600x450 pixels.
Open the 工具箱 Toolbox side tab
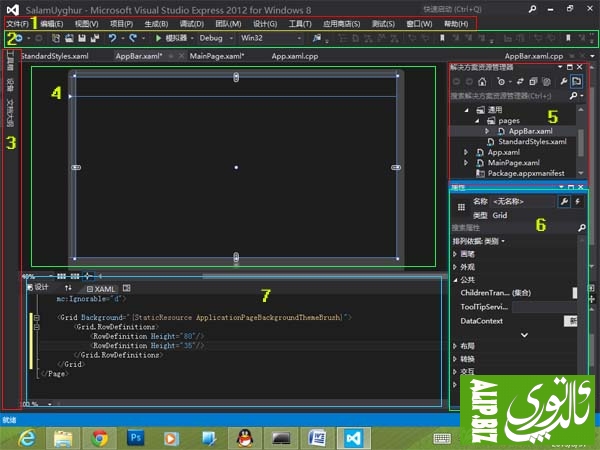tap(11, 60)
